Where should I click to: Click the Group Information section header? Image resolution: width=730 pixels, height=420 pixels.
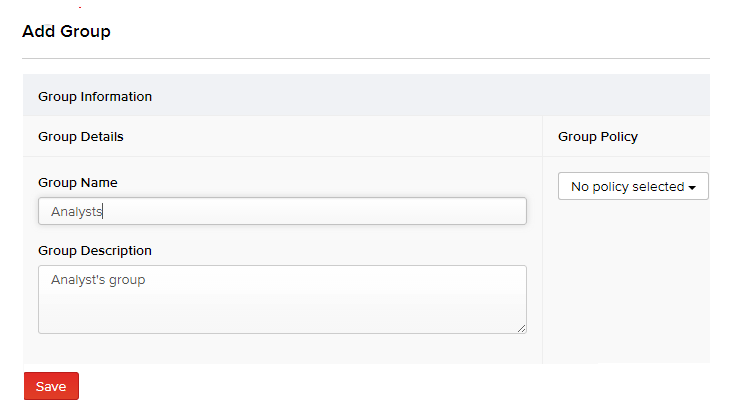pyautogui.click(x=95, y=97)
